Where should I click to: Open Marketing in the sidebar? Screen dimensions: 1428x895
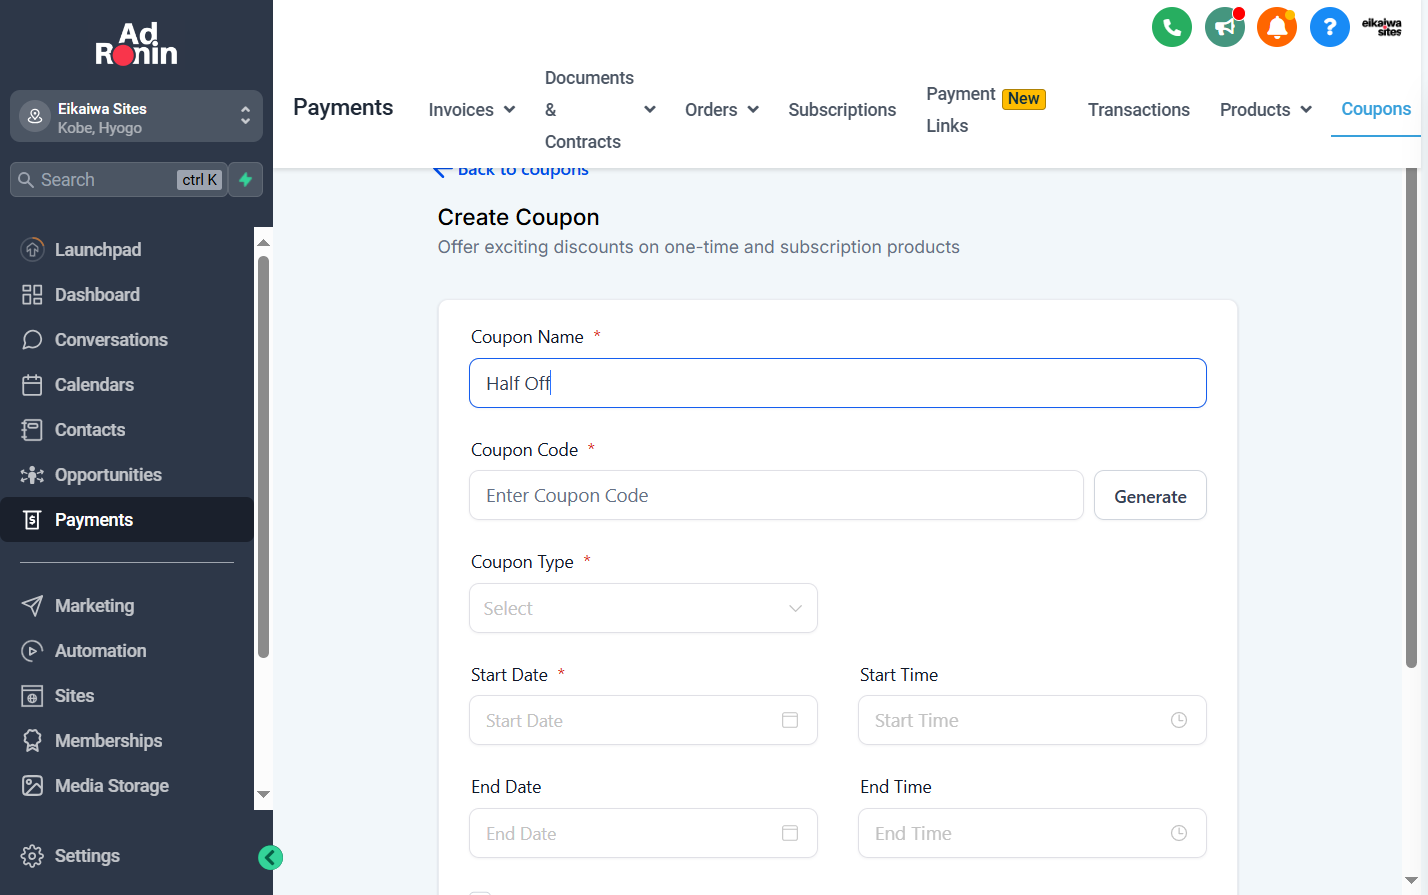click(x=127, y=606)
